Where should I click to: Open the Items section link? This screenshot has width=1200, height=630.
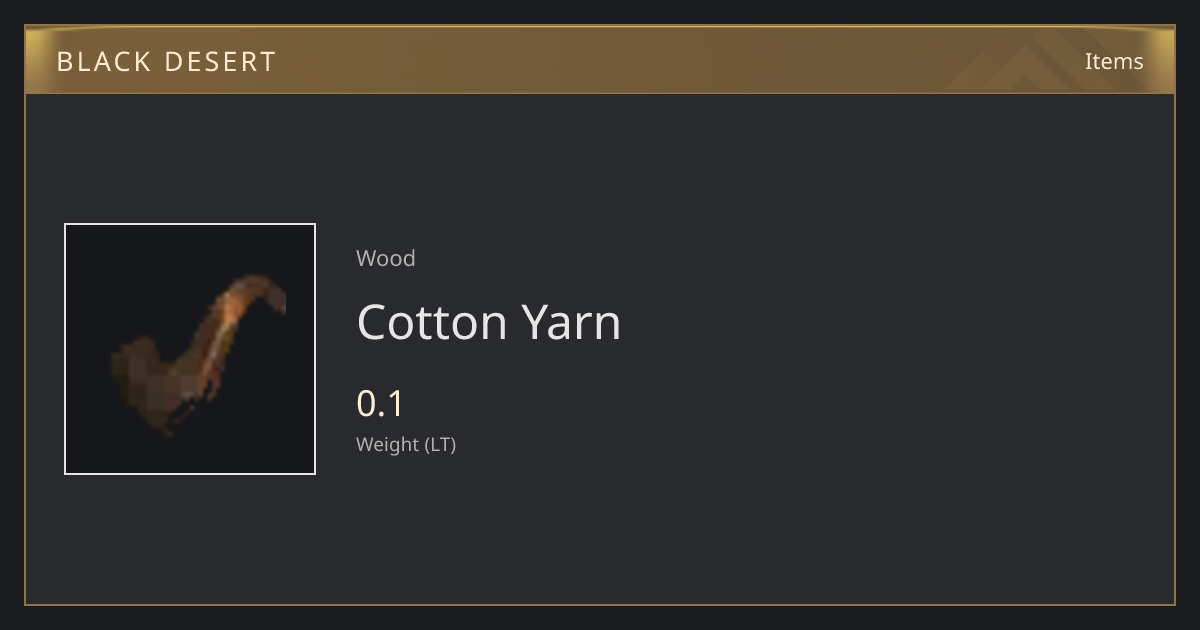click(x=1114, y=61)
